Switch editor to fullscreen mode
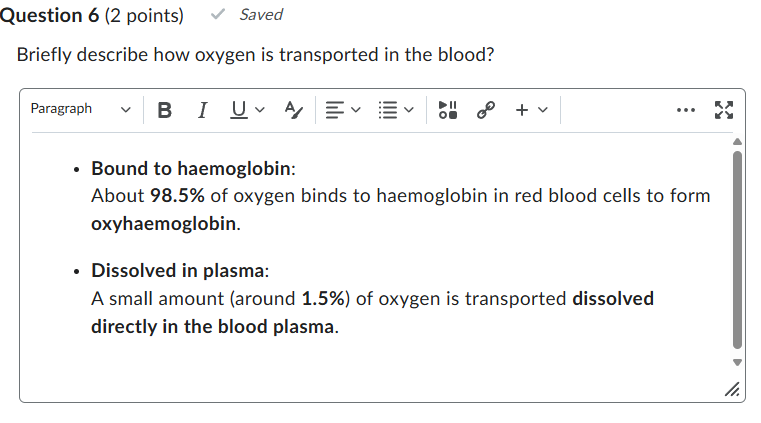This screenshot has height=423, width=761. tap(724, 110)
